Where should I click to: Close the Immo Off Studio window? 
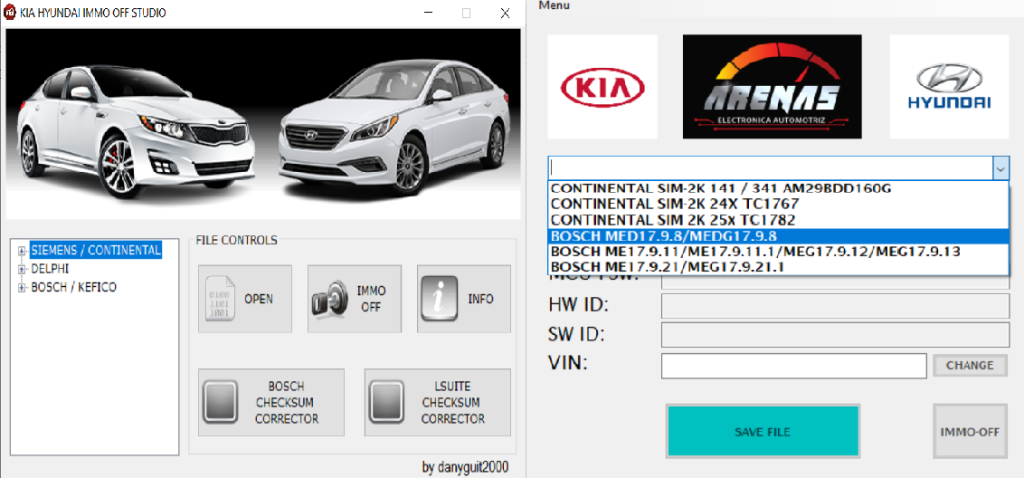click(505, 13)
